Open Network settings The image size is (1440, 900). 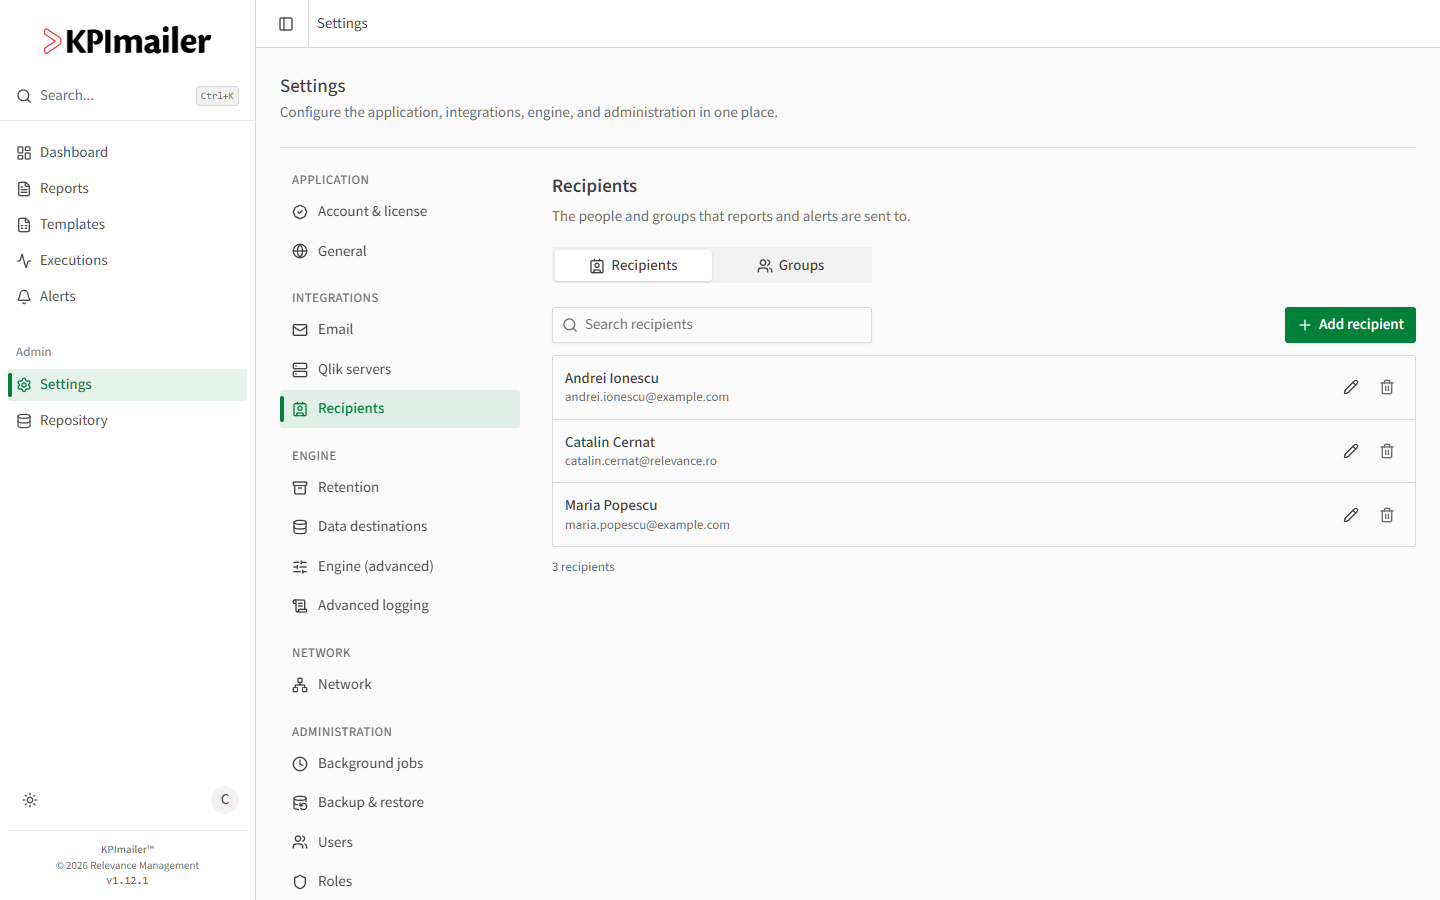click(400, 684)
